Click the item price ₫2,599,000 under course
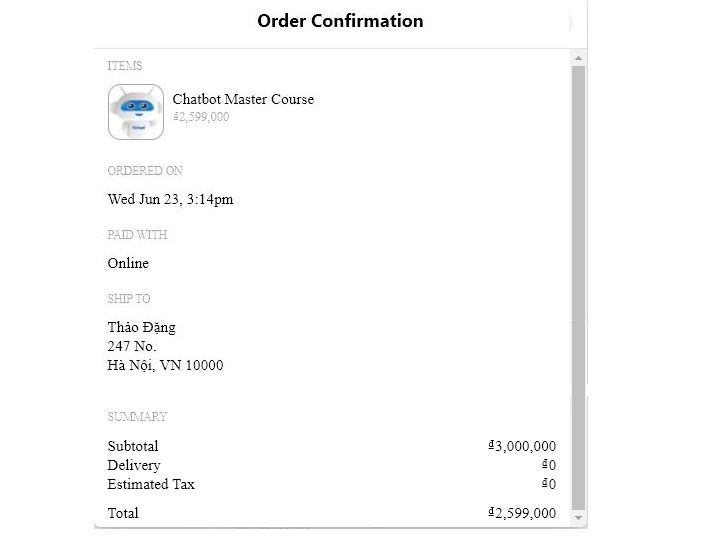Image resolution: width=706 pixels, height=556 pixels. (201, 117)
